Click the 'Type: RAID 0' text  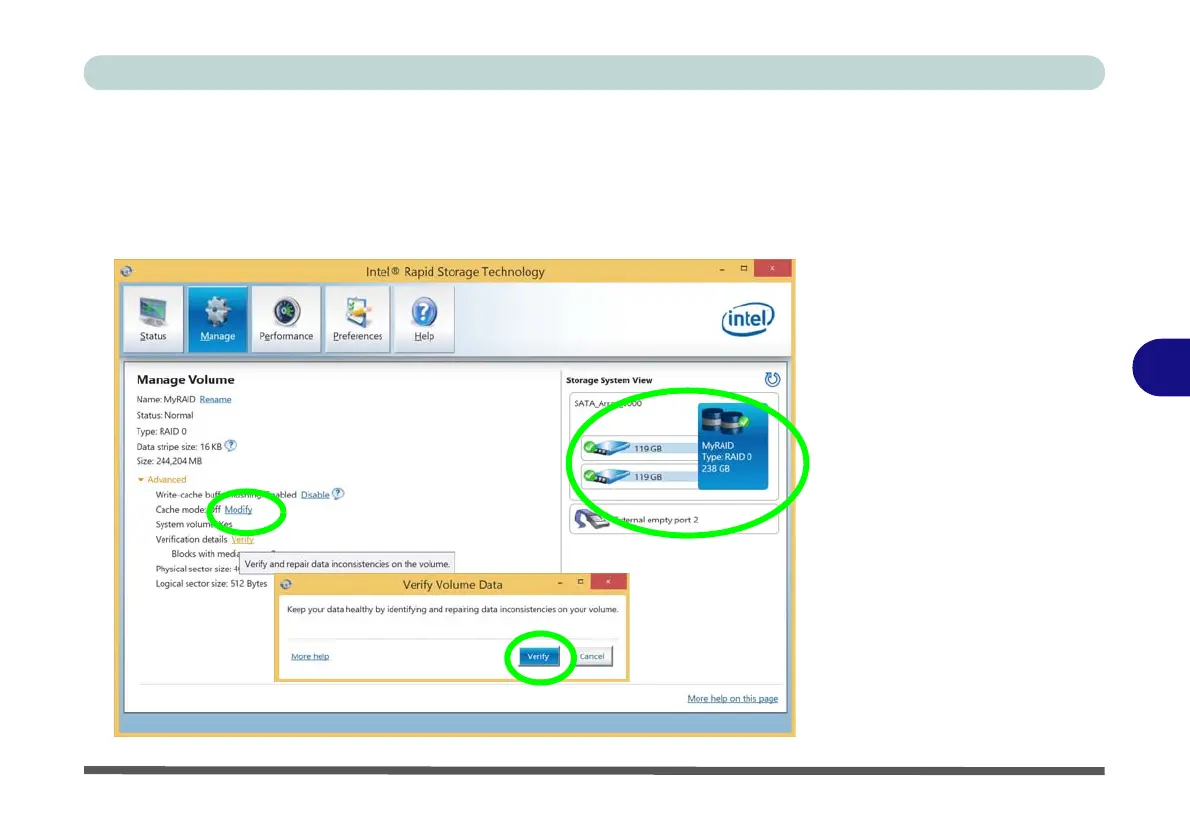coord(161,431)
